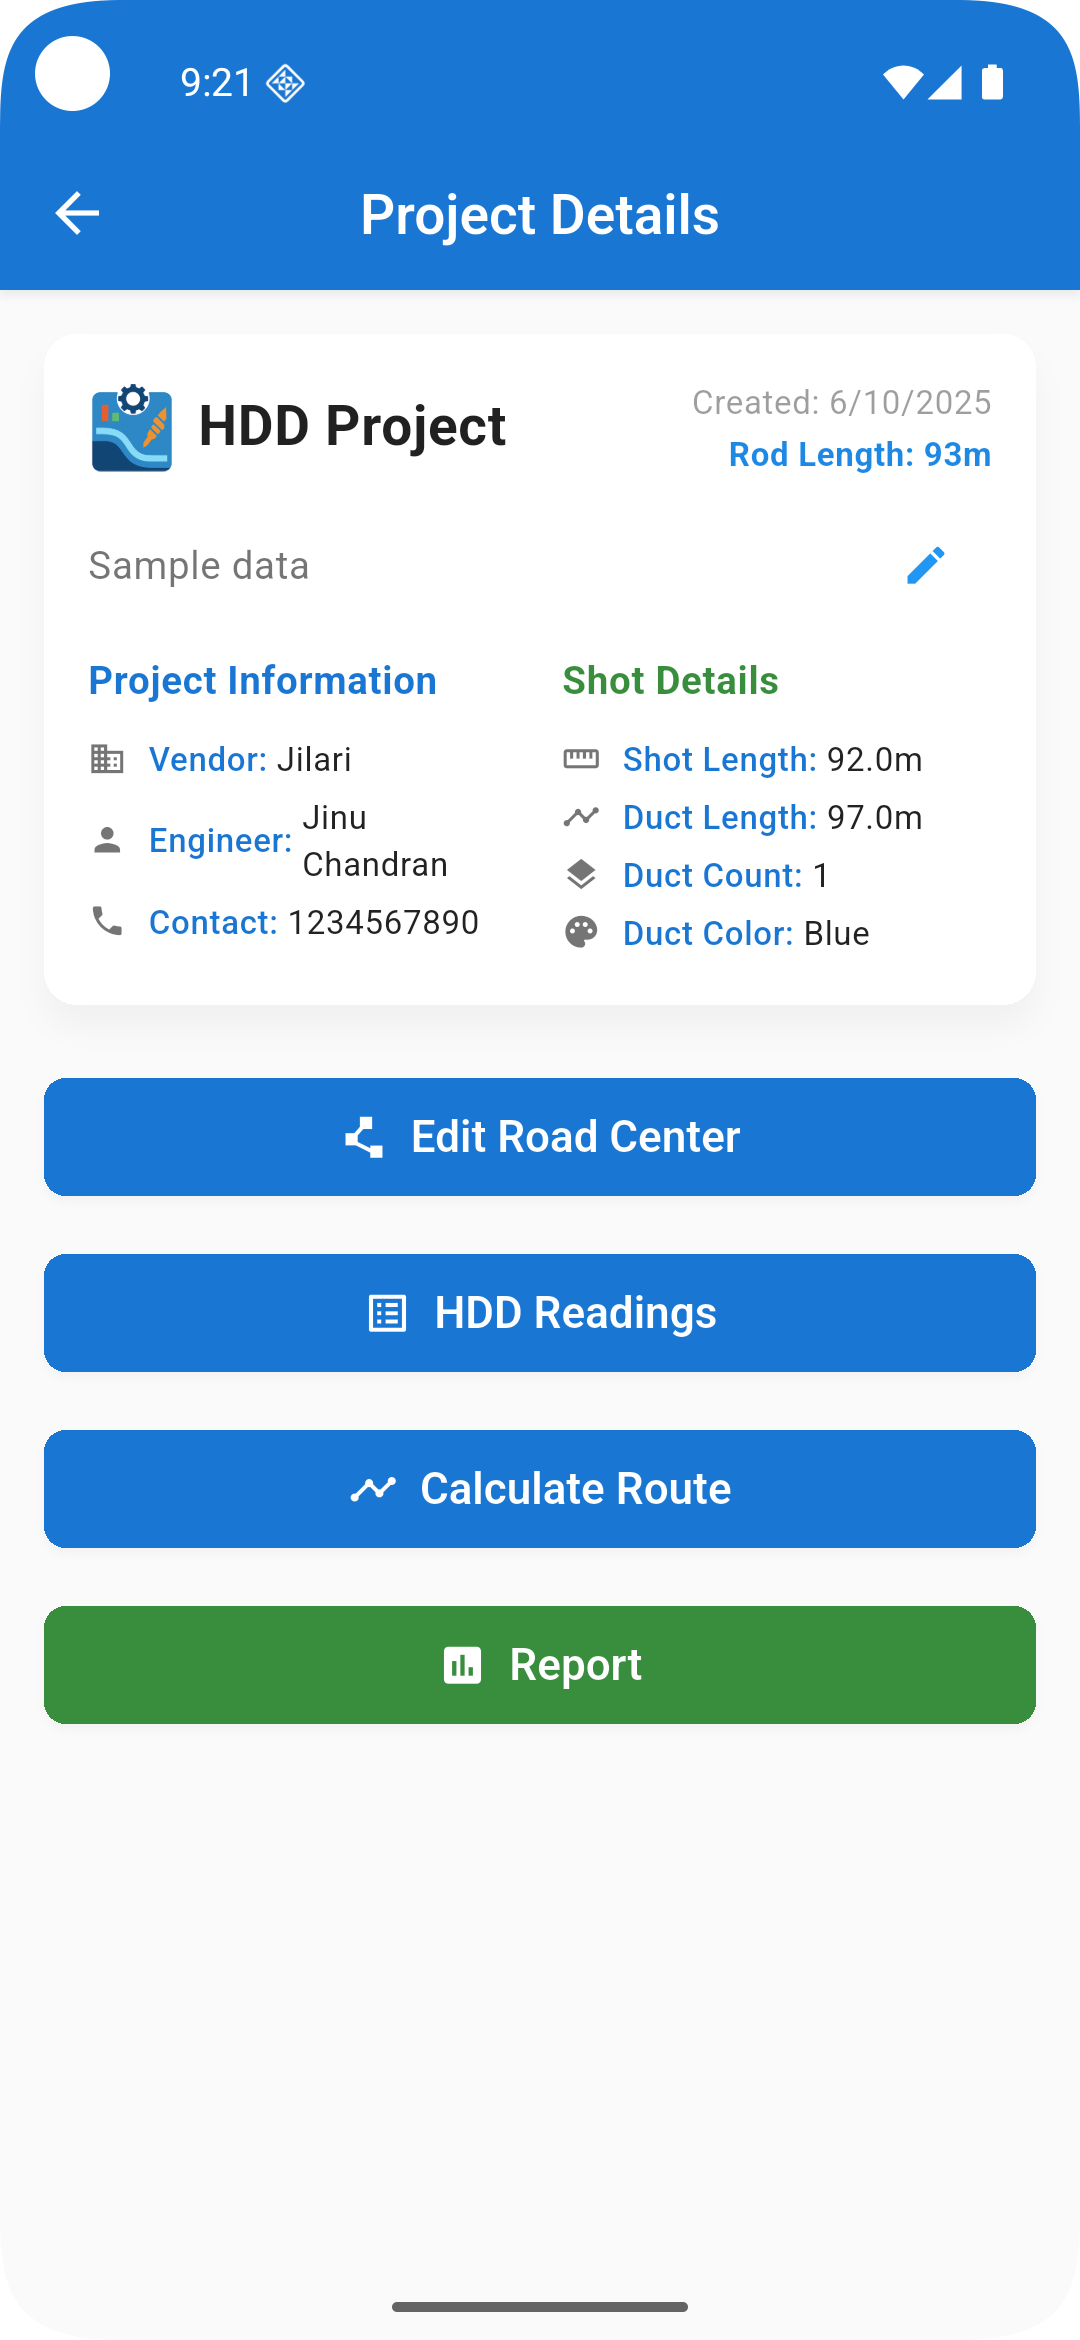
Task: Tap the pencil icon to edit Sample data
Action: tap(928, 565)
